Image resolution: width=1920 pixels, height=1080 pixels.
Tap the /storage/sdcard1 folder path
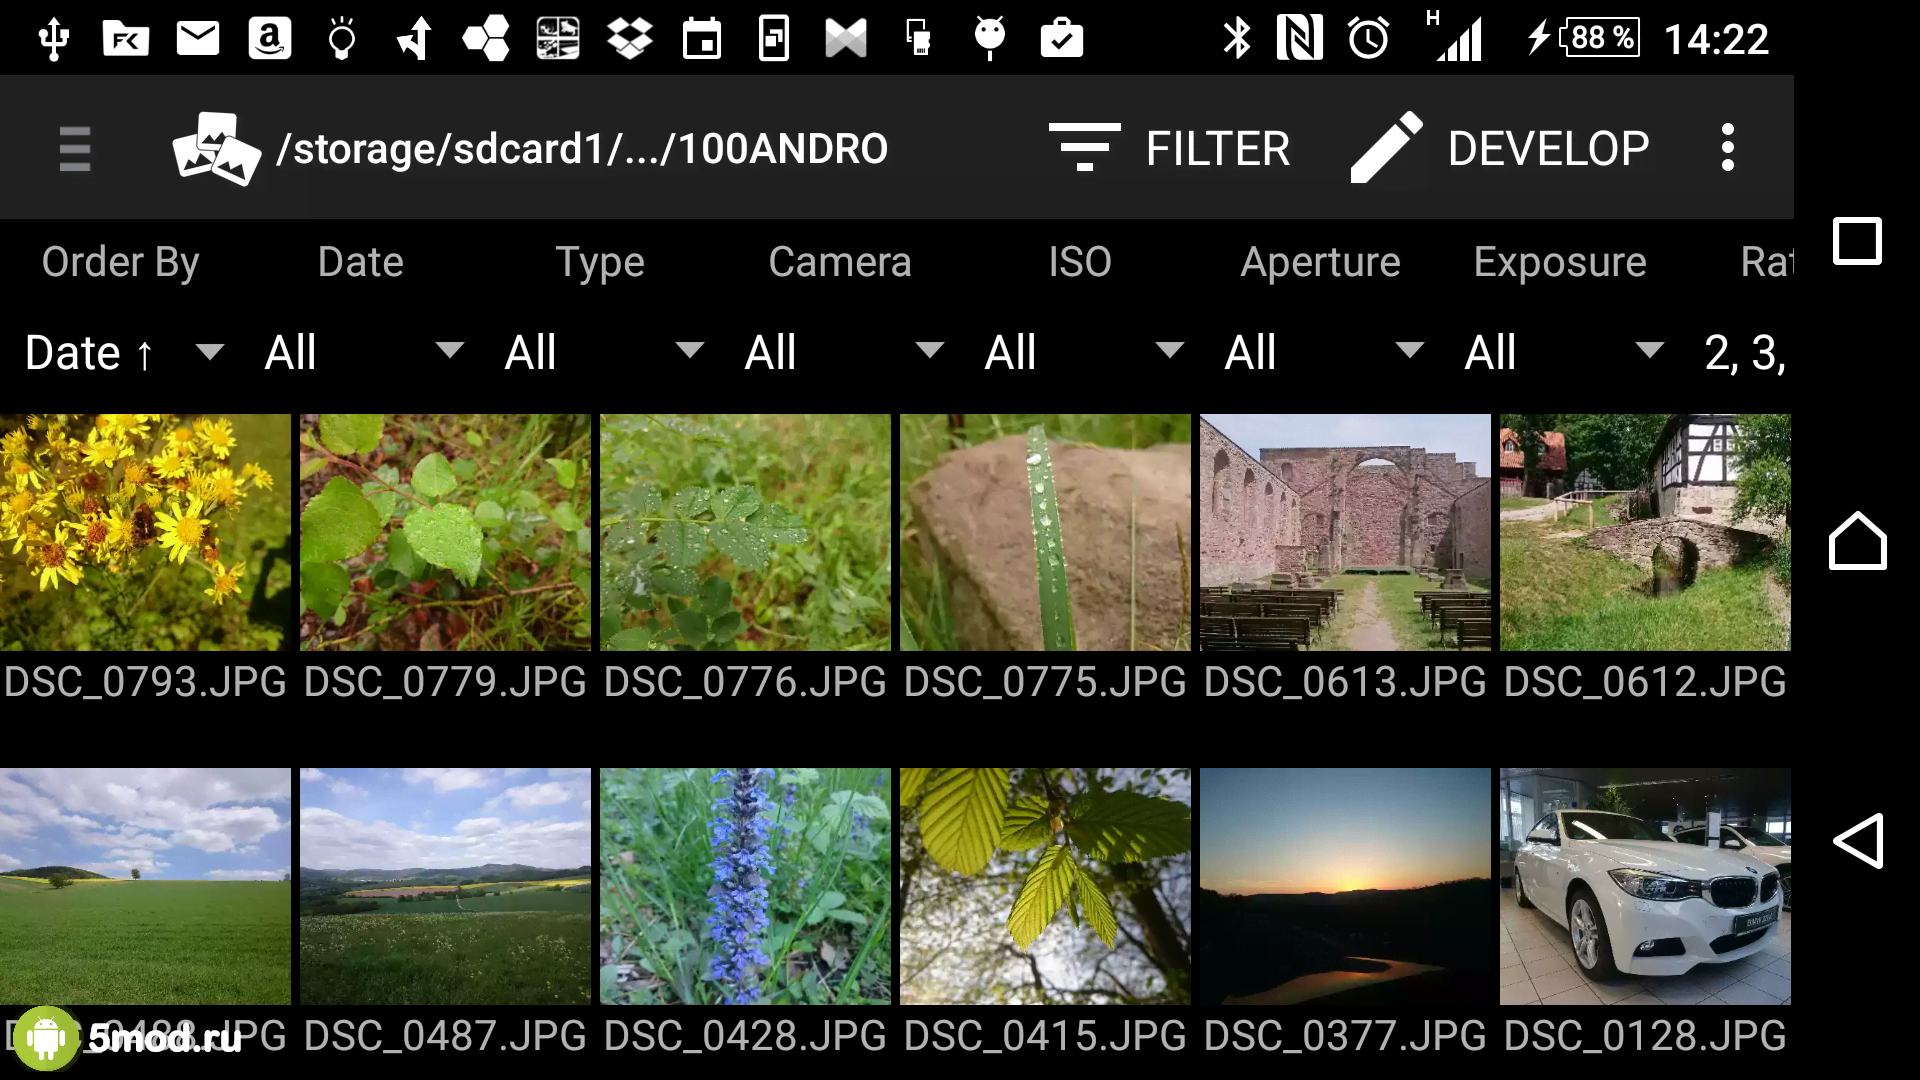tap(581, 149)
